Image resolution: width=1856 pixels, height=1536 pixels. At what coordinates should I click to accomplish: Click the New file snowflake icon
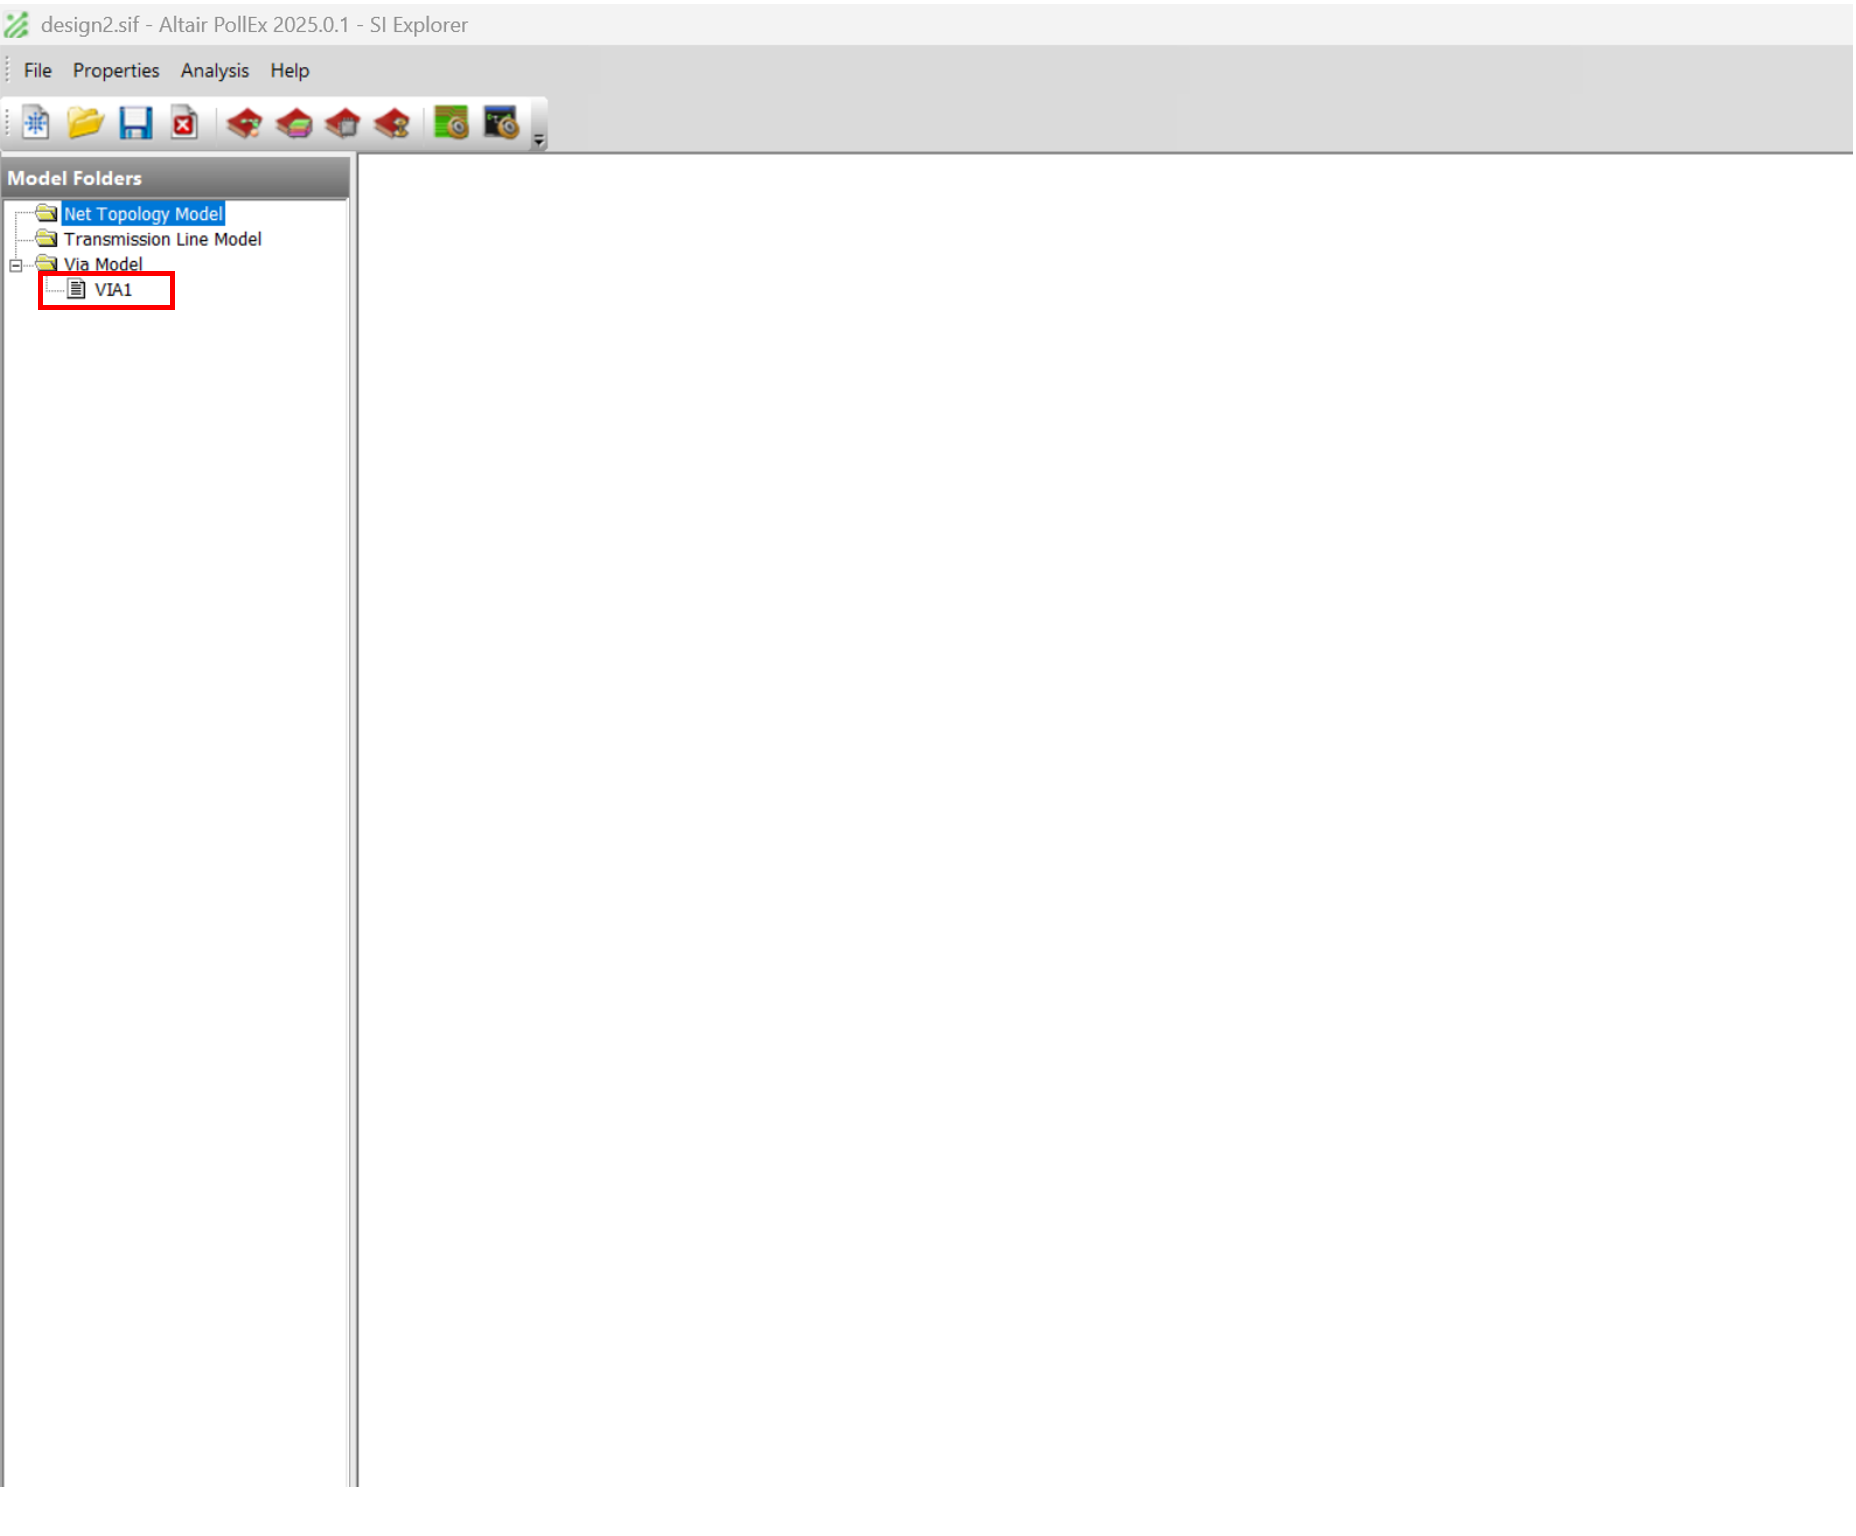36,123
